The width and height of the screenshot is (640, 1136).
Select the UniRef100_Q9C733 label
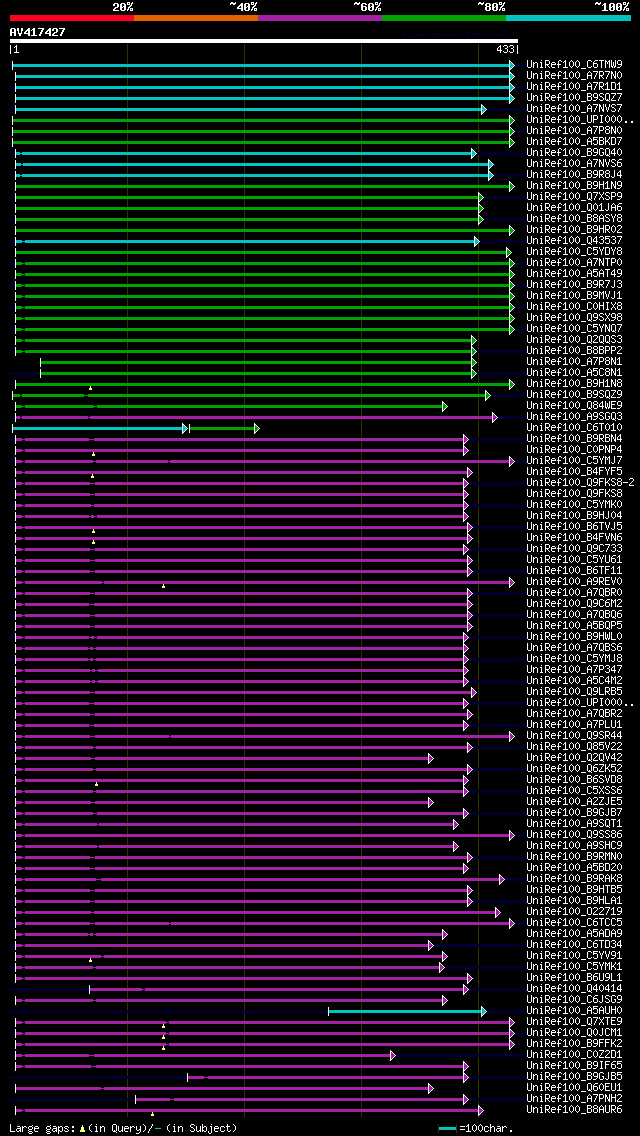(574, 549)
